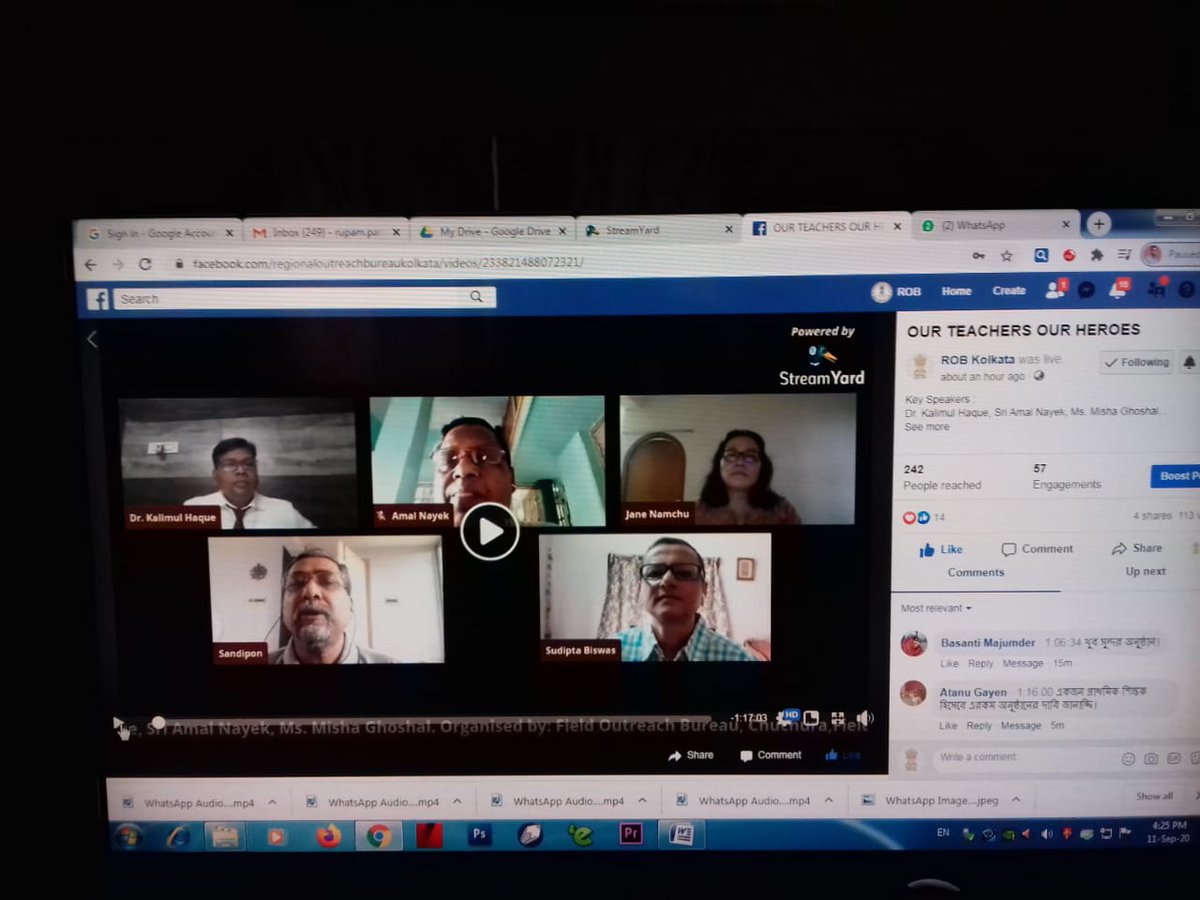Open Create in Facebook header
Image resolution: width=1200 pixels, height=900 pixels.
coord(1008,290)
